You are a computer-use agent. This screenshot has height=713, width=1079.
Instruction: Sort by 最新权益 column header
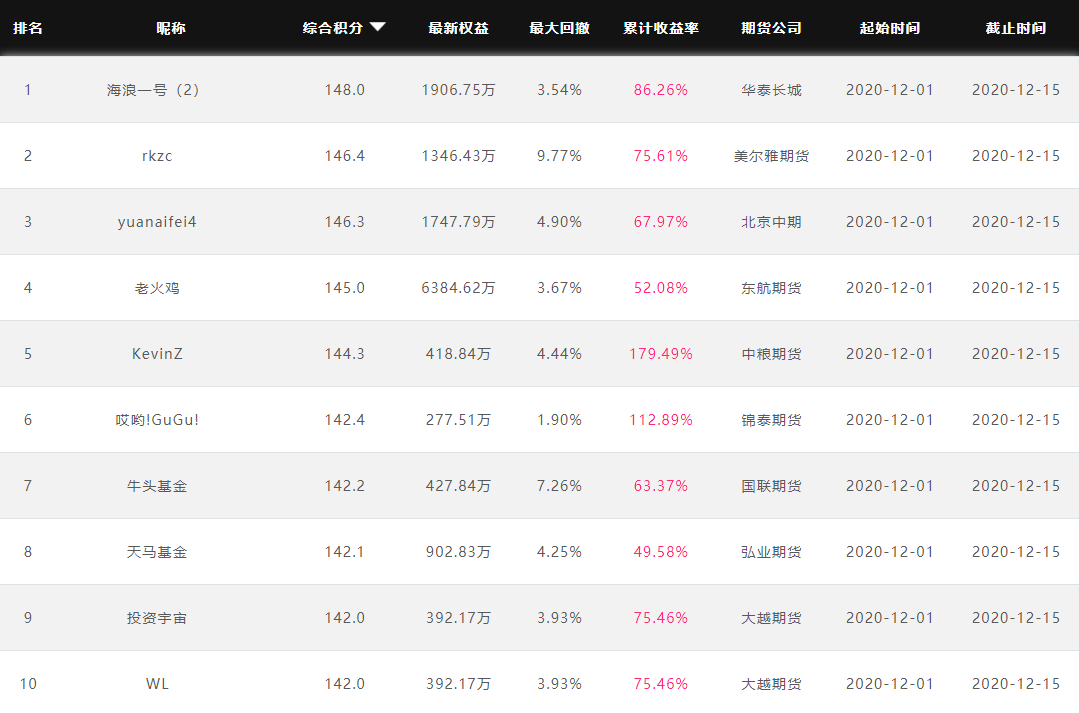coord(458,28)
